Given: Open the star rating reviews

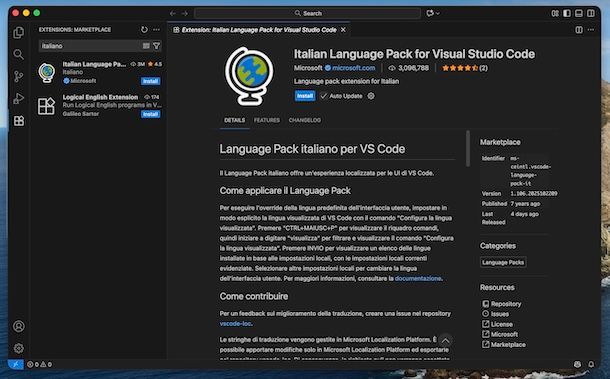Looking at the screenshot, I should (465, 68).
